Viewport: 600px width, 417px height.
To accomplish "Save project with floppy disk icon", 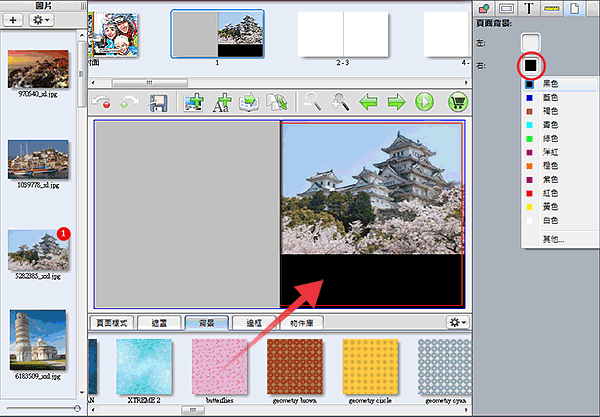I will (158, 103).
